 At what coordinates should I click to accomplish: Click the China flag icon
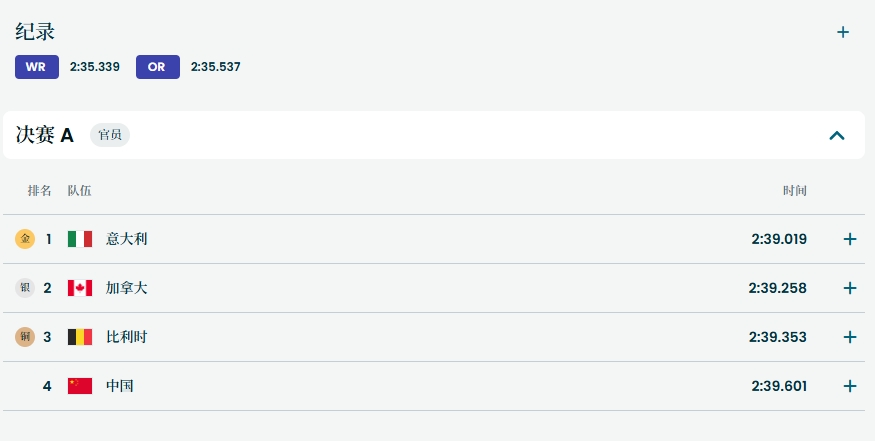click(x=80, y=386)
